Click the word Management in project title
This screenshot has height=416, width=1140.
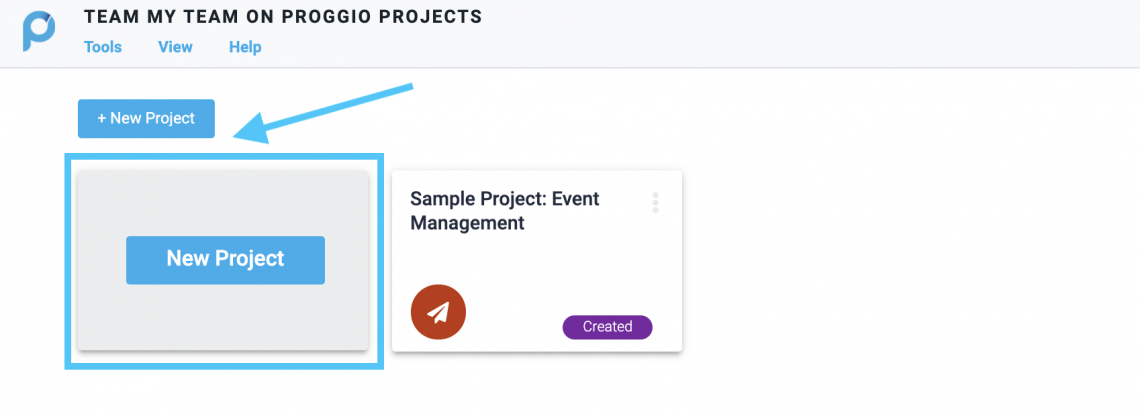coord(467,223)
